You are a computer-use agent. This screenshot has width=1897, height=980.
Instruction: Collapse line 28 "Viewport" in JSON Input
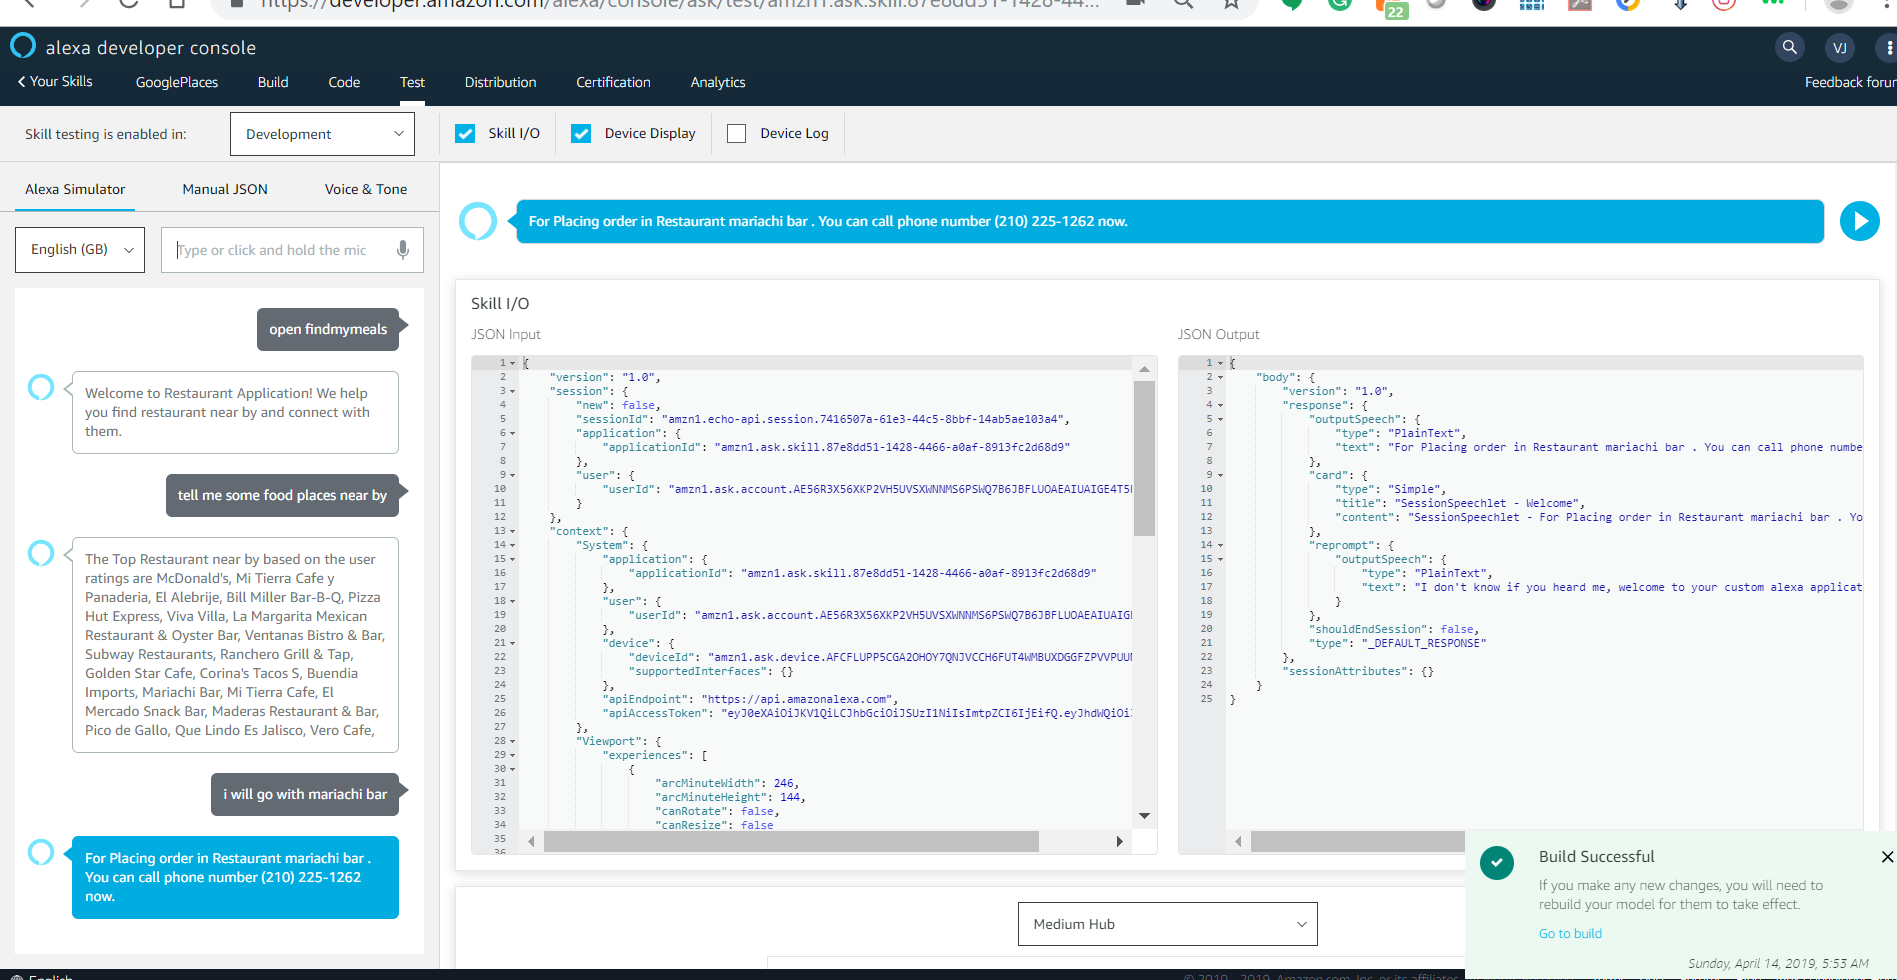click(513, 741)
